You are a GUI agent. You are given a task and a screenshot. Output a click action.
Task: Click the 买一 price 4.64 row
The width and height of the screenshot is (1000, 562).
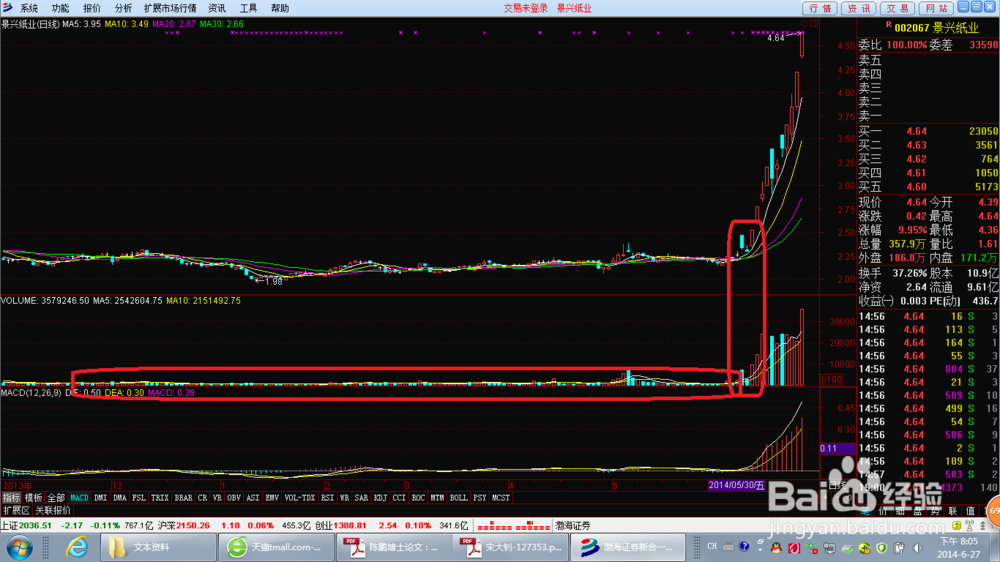tap(928, 131)
